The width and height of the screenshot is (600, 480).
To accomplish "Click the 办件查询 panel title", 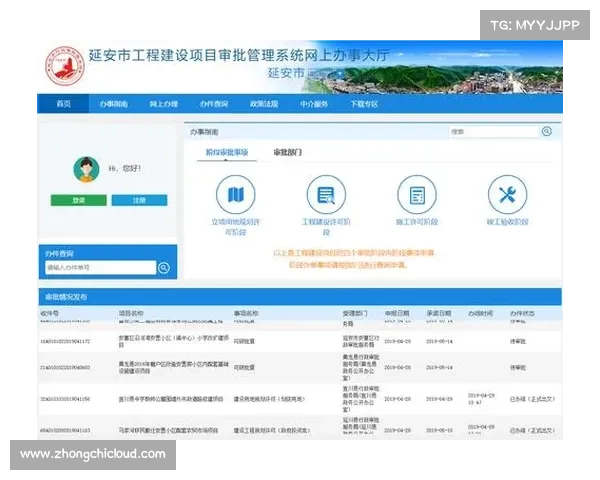I will [59, 253].
